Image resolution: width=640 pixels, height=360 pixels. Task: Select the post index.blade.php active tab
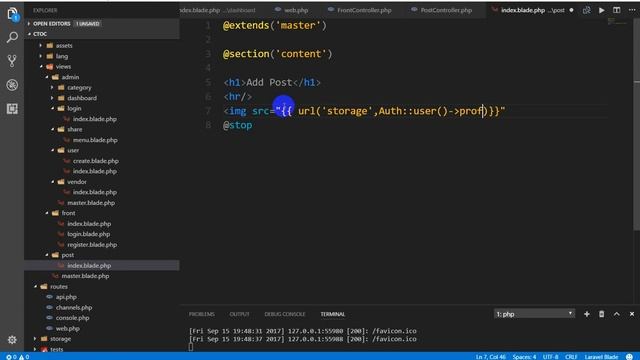[x=532, y=10]
